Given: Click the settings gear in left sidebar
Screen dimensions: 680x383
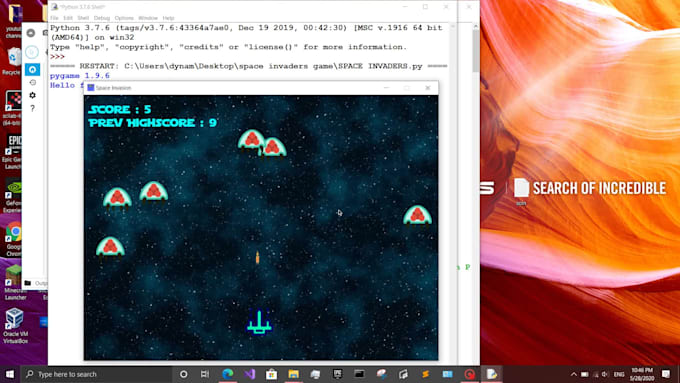Looking at the screenshot, I should (33, 95).
